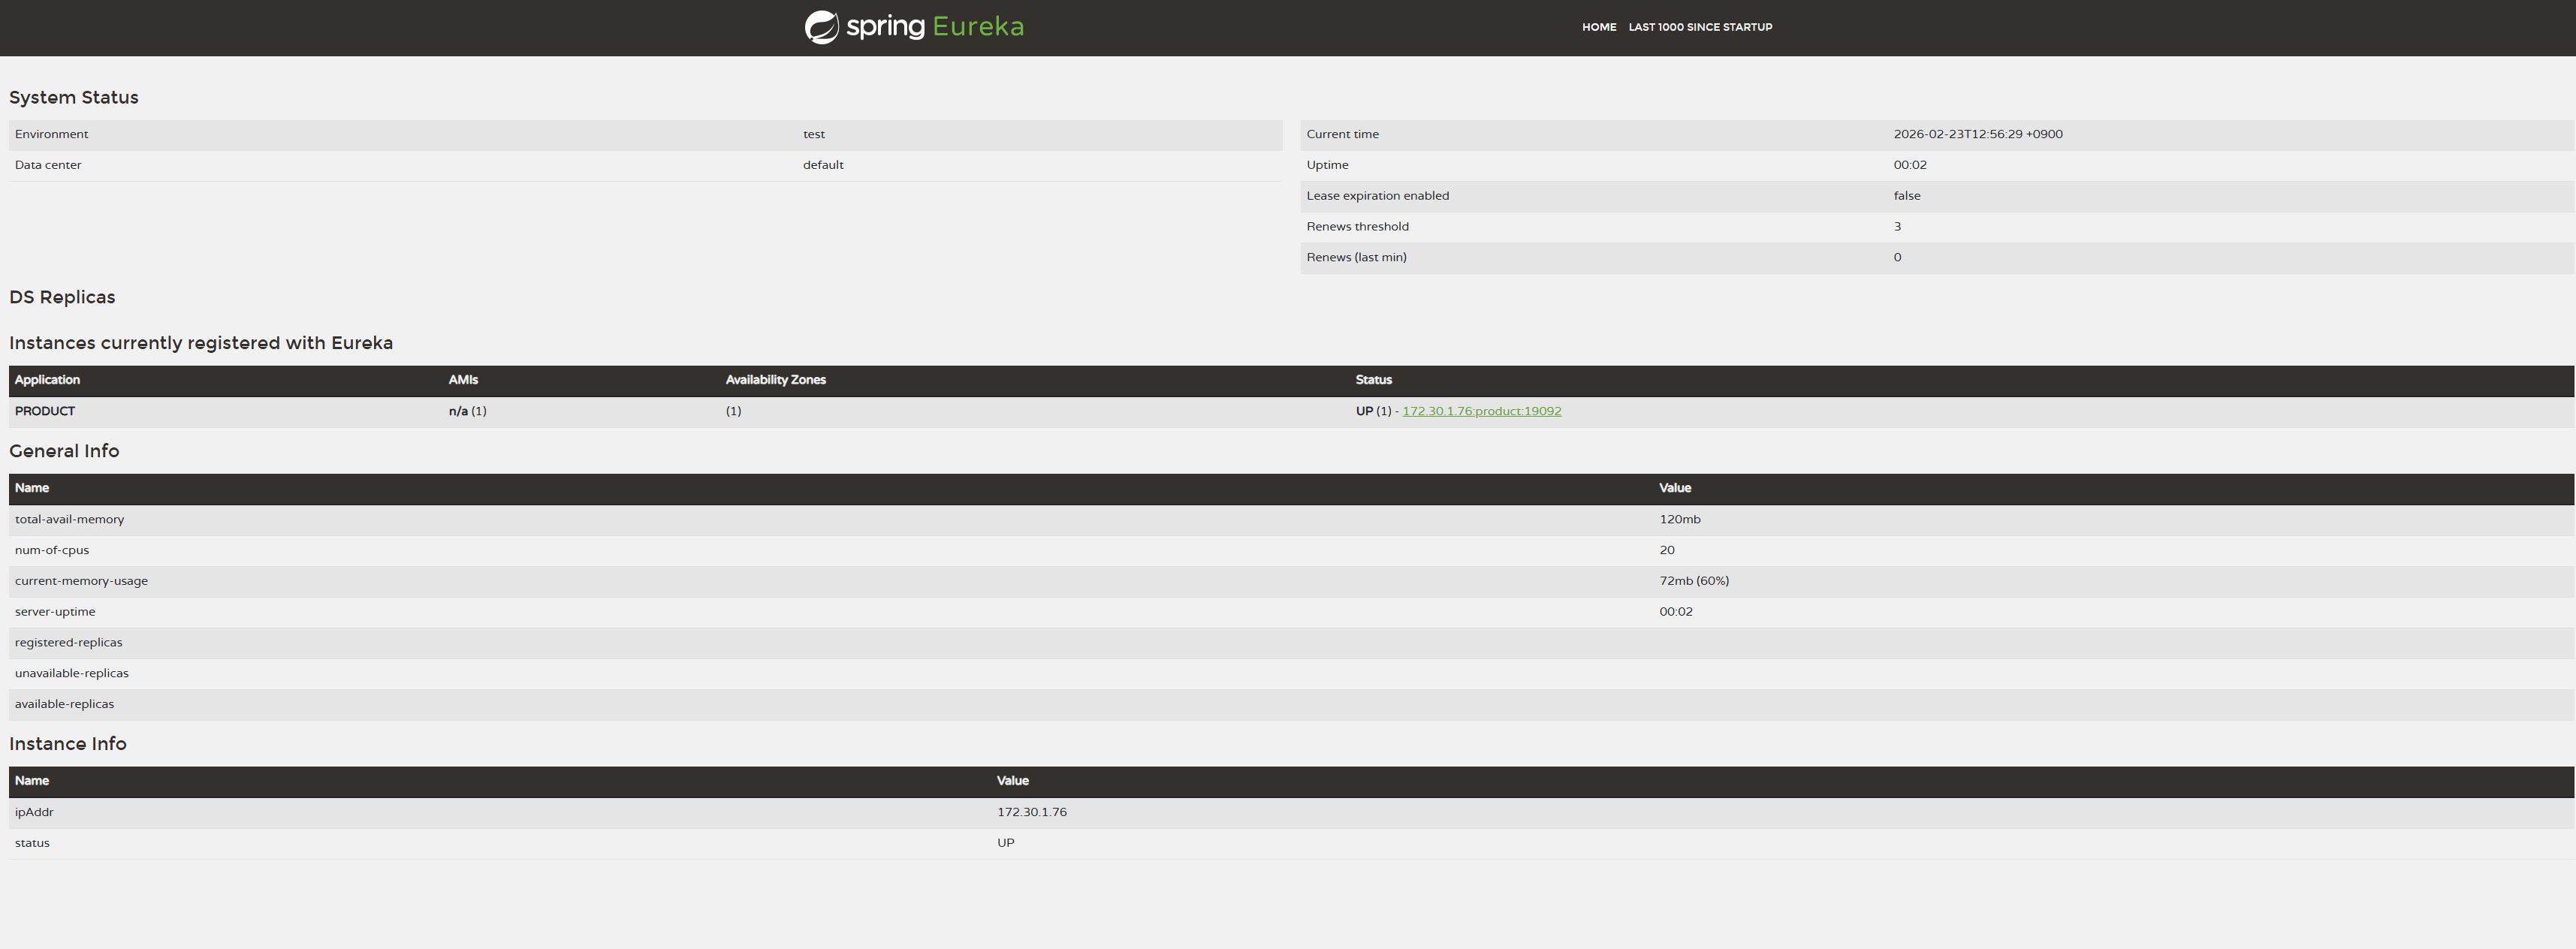Viewport: 2576px width, 949px height.
Task: Click the ipAddr value 172.30.1.76
Action: pos(1031,812)
